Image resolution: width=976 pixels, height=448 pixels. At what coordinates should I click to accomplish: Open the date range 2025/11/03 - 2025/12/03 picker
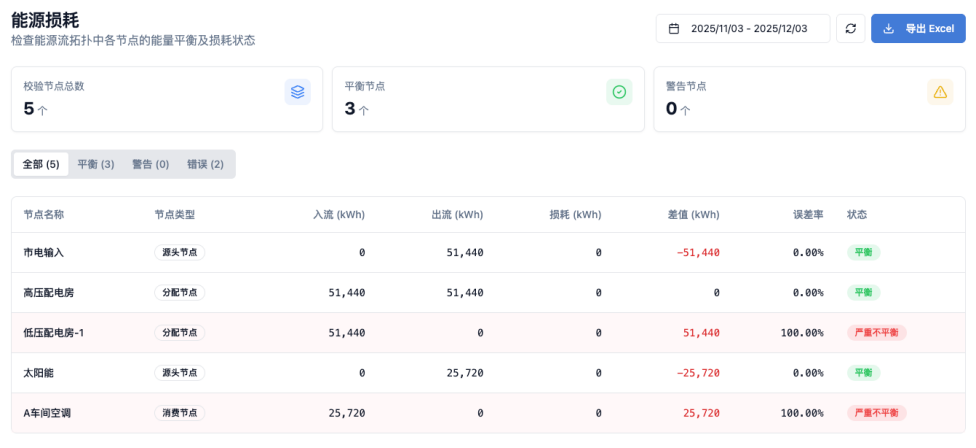coord(743,29)
